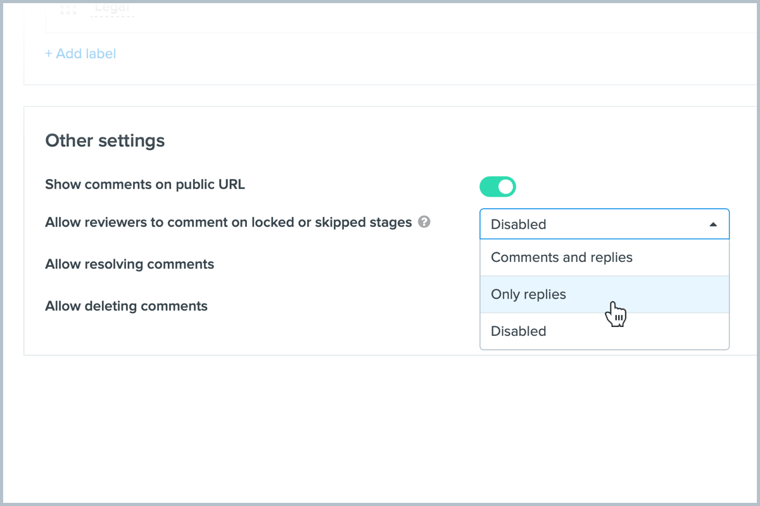The height and width of the screenshot is (506, 760).
Task: Click the partially visible label name at top
Action: 112,9
